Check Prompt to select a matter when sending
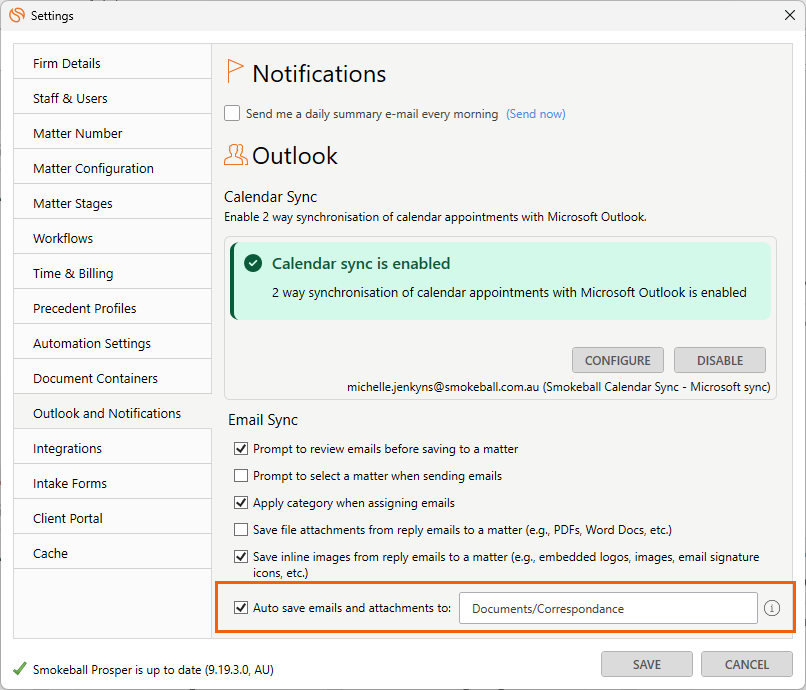 (x=241, y=476)
